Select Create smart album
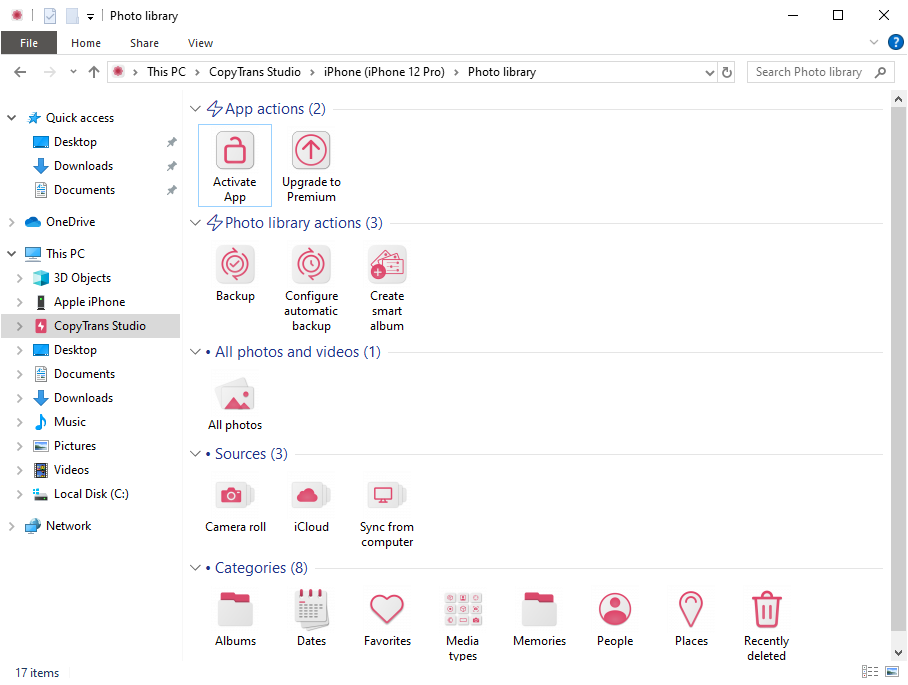 point(387,288)
